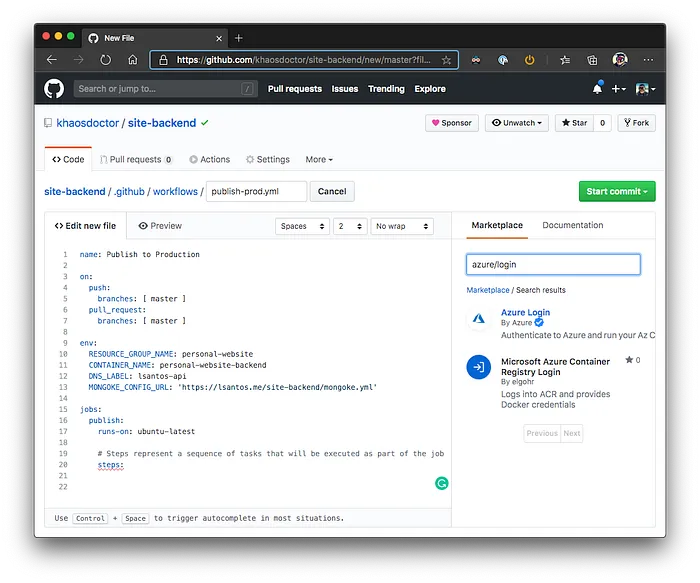This screenshot has height=583, width=700.
Task: Open the Spaces indent mode dropdown
Action: [x=302, y=226]
